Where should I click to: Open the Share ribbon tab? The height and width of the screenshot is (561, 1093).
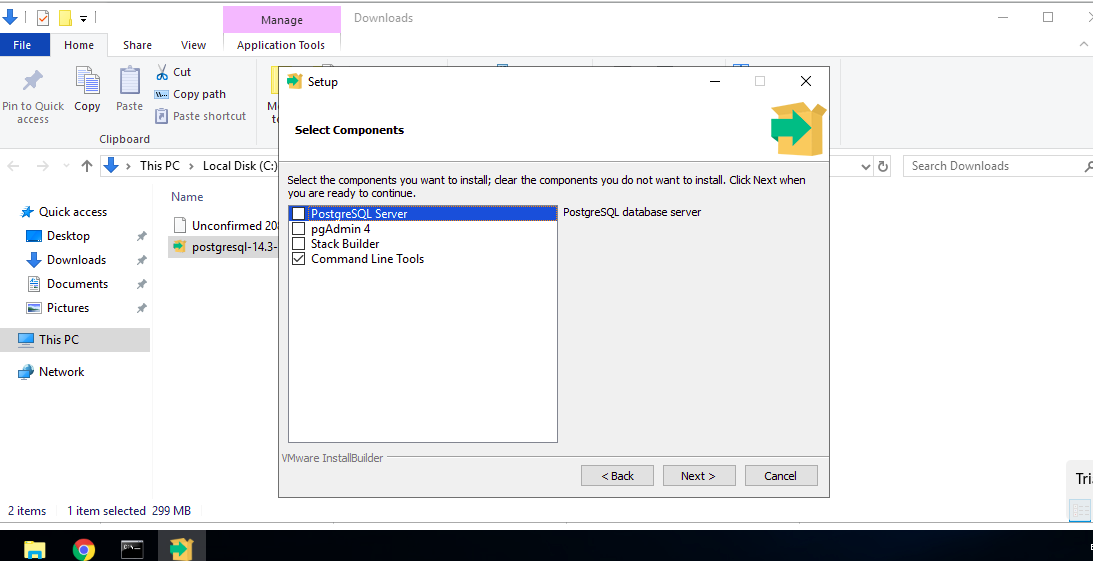(137, 45)
